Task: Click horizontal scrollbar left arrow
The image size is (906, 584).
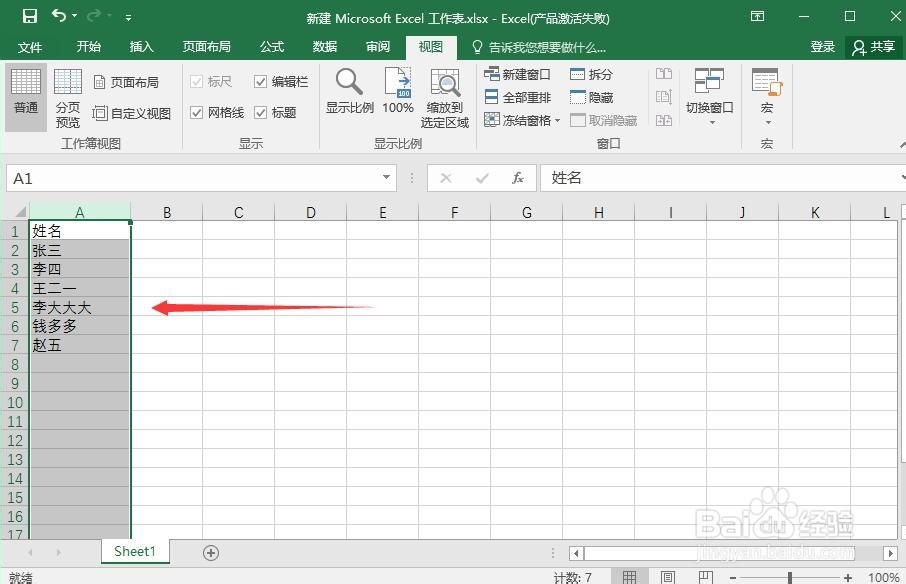Action: click(x=576, y=553)
